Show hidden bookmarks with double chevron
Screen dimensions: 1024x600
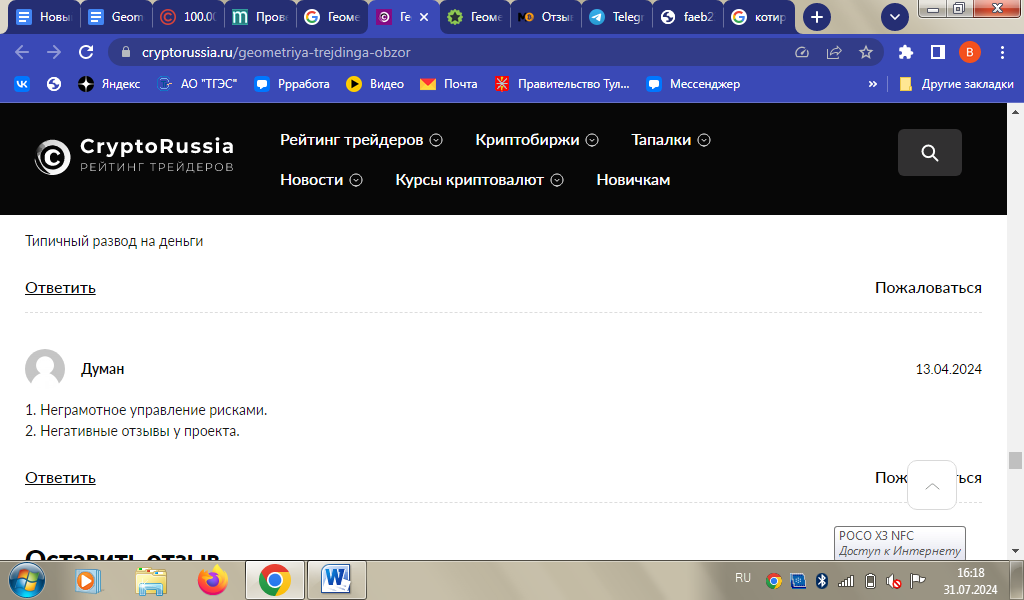872,84
